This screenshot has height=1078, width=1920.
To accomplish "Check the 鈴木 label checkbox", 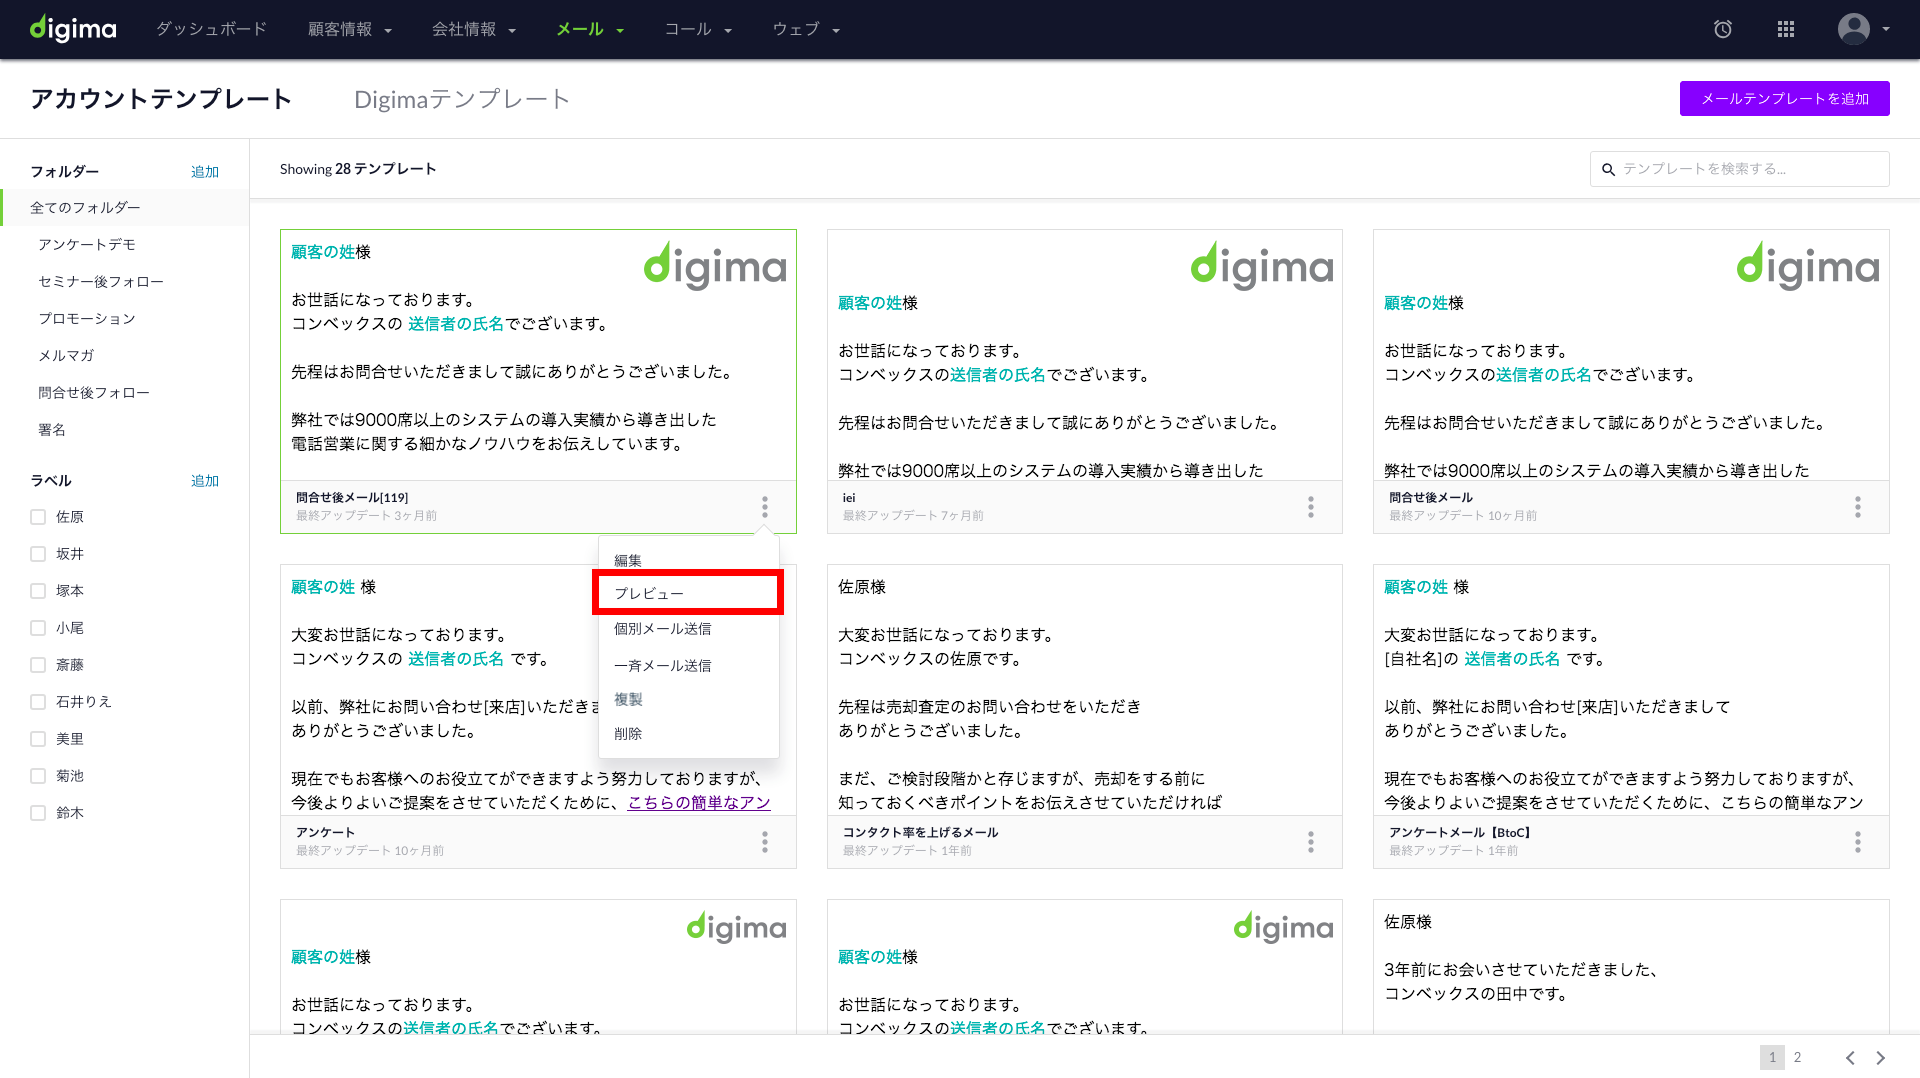I will pyautogui.click(x=38, y=813).
